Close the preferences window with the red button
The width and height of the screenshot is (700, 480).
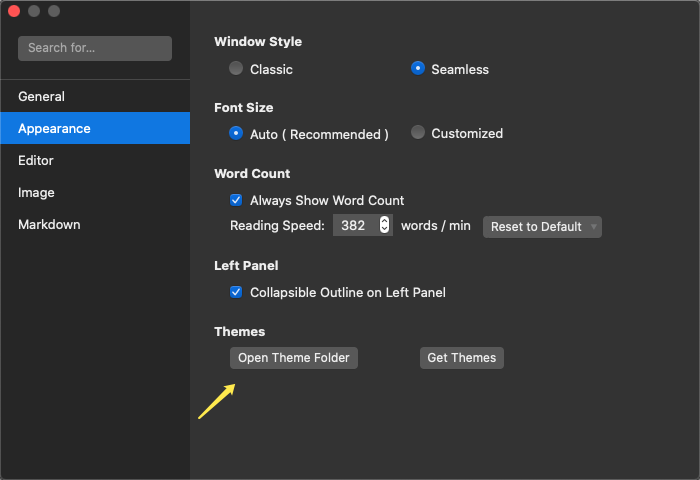[14, 11]
